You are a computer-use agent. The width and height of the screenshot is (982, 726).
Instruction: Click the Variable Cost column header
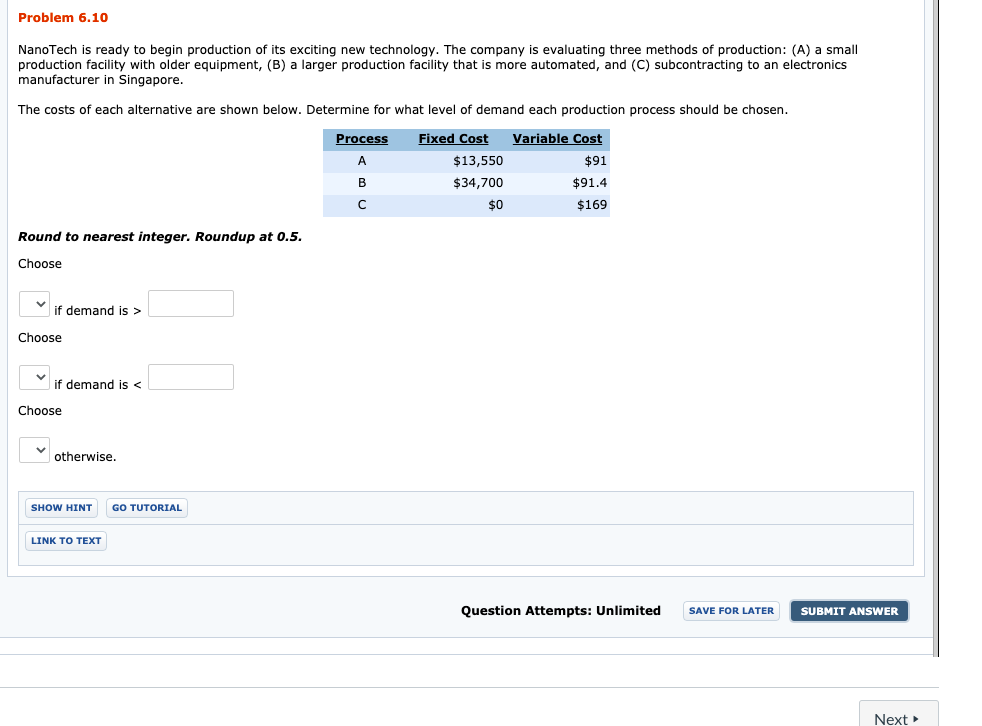click(x=557, y=138)
